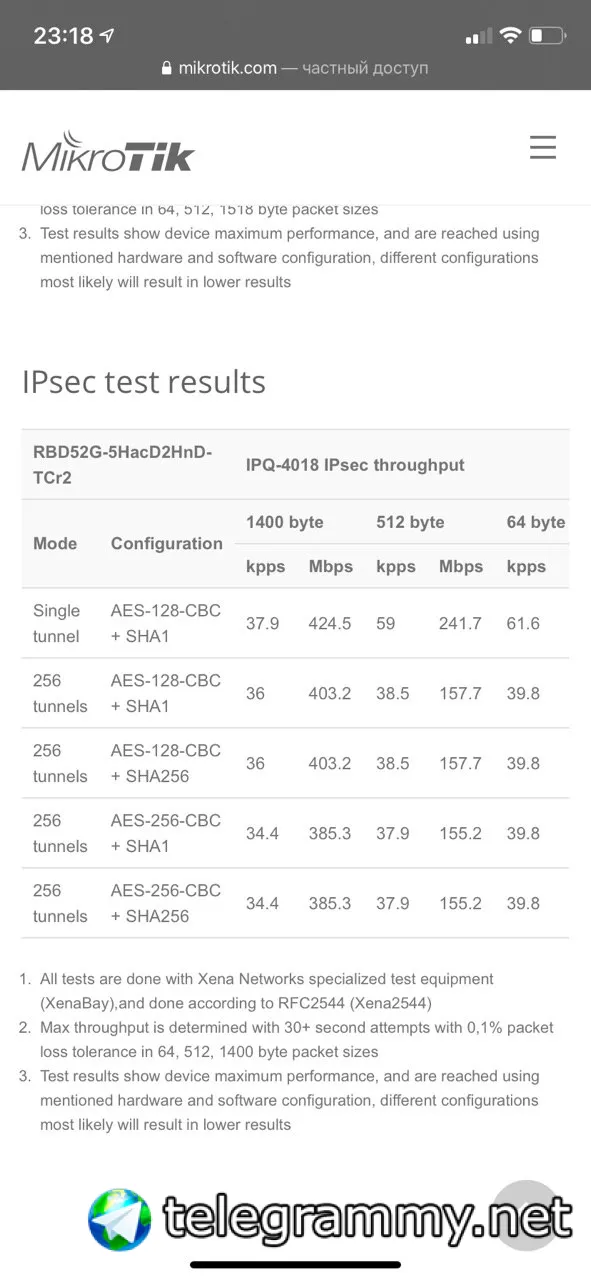Image resolution: width=591 pixels, height=1280 pixels.
Task: Tap the 512 byte column header
Action: 410,522
